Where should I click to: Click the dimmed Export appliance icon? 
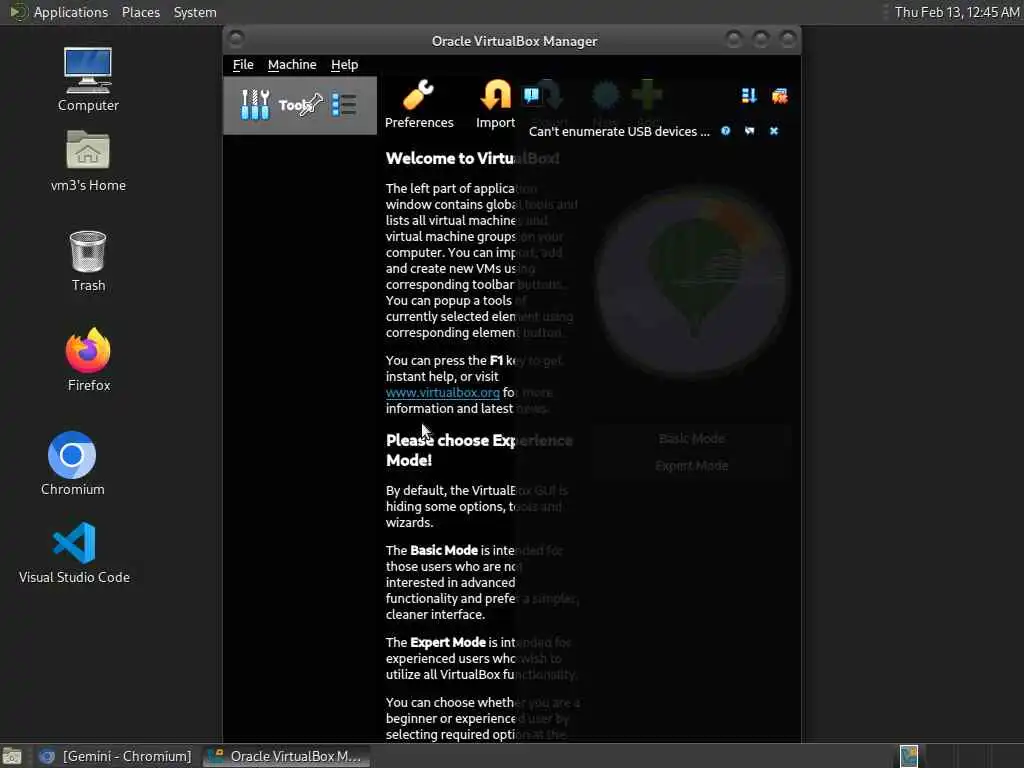click(x=552, y=96)
